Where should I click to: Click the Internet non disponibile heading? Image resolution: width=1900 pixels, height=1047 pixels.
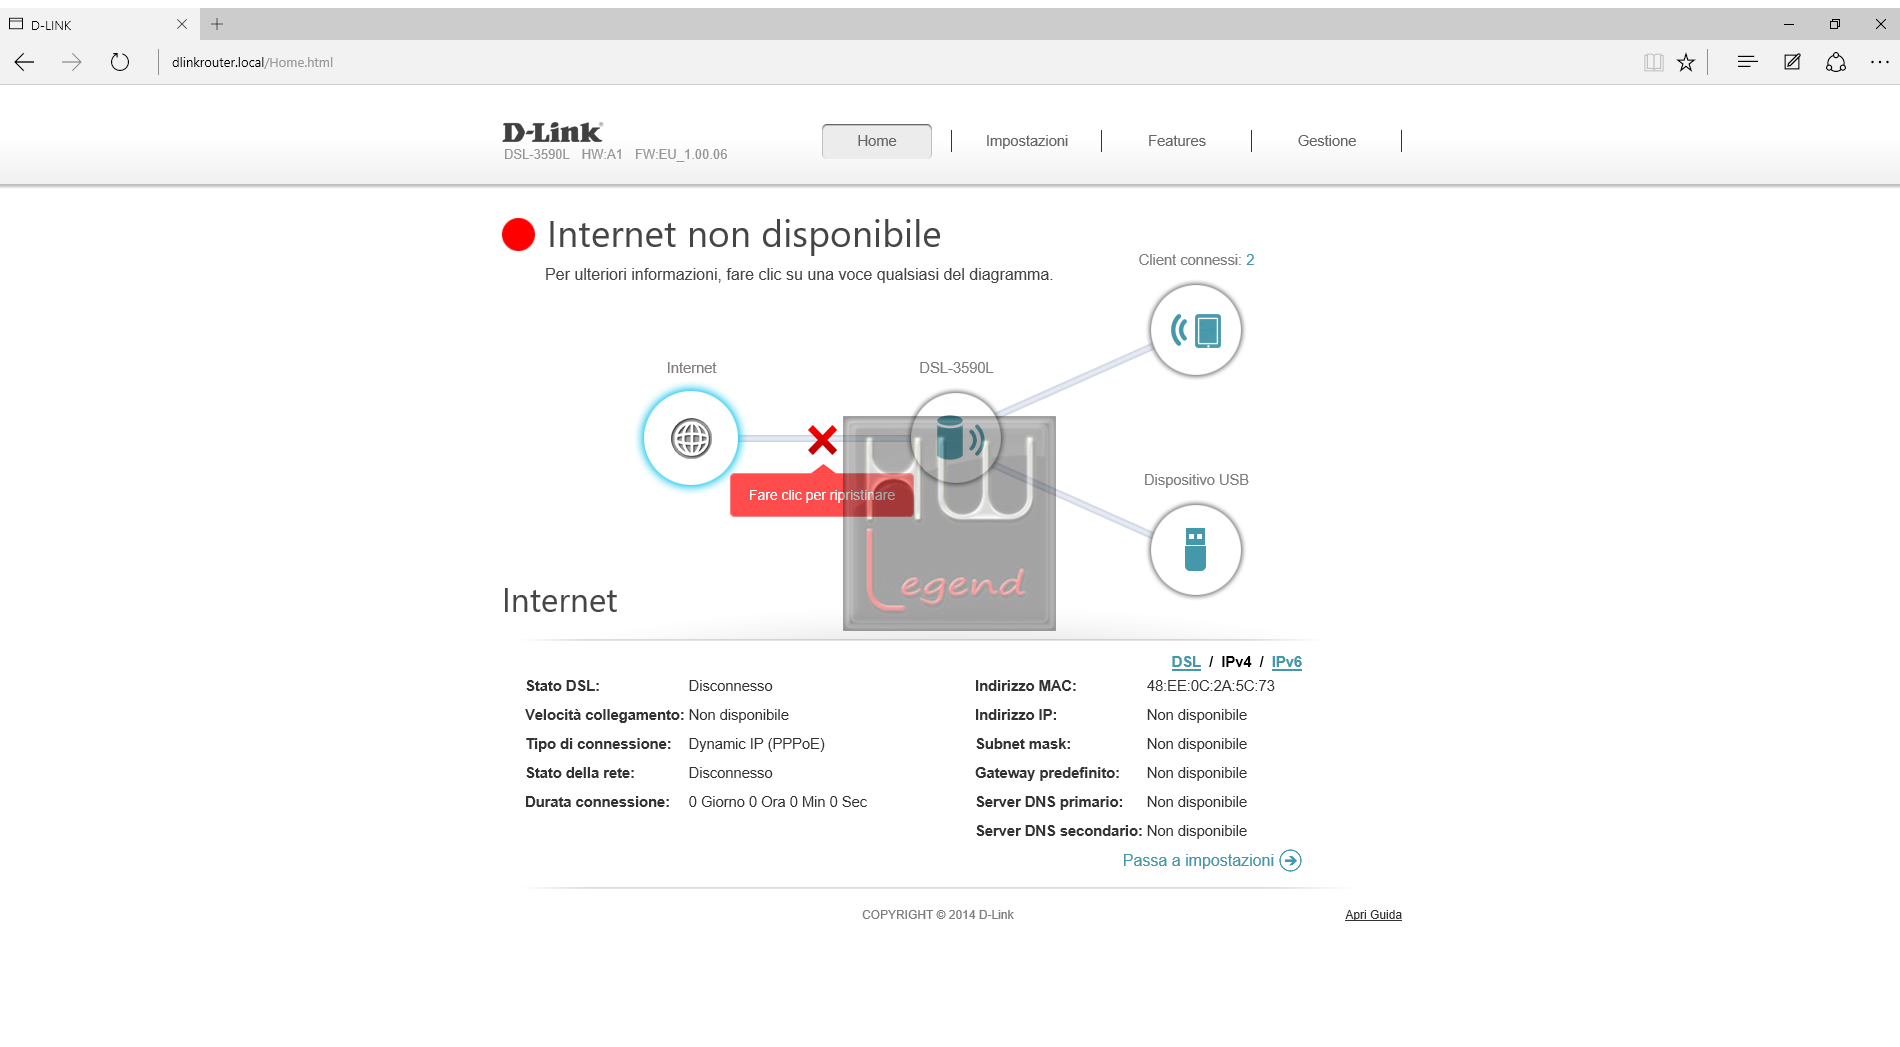click(x=744, y=235)
